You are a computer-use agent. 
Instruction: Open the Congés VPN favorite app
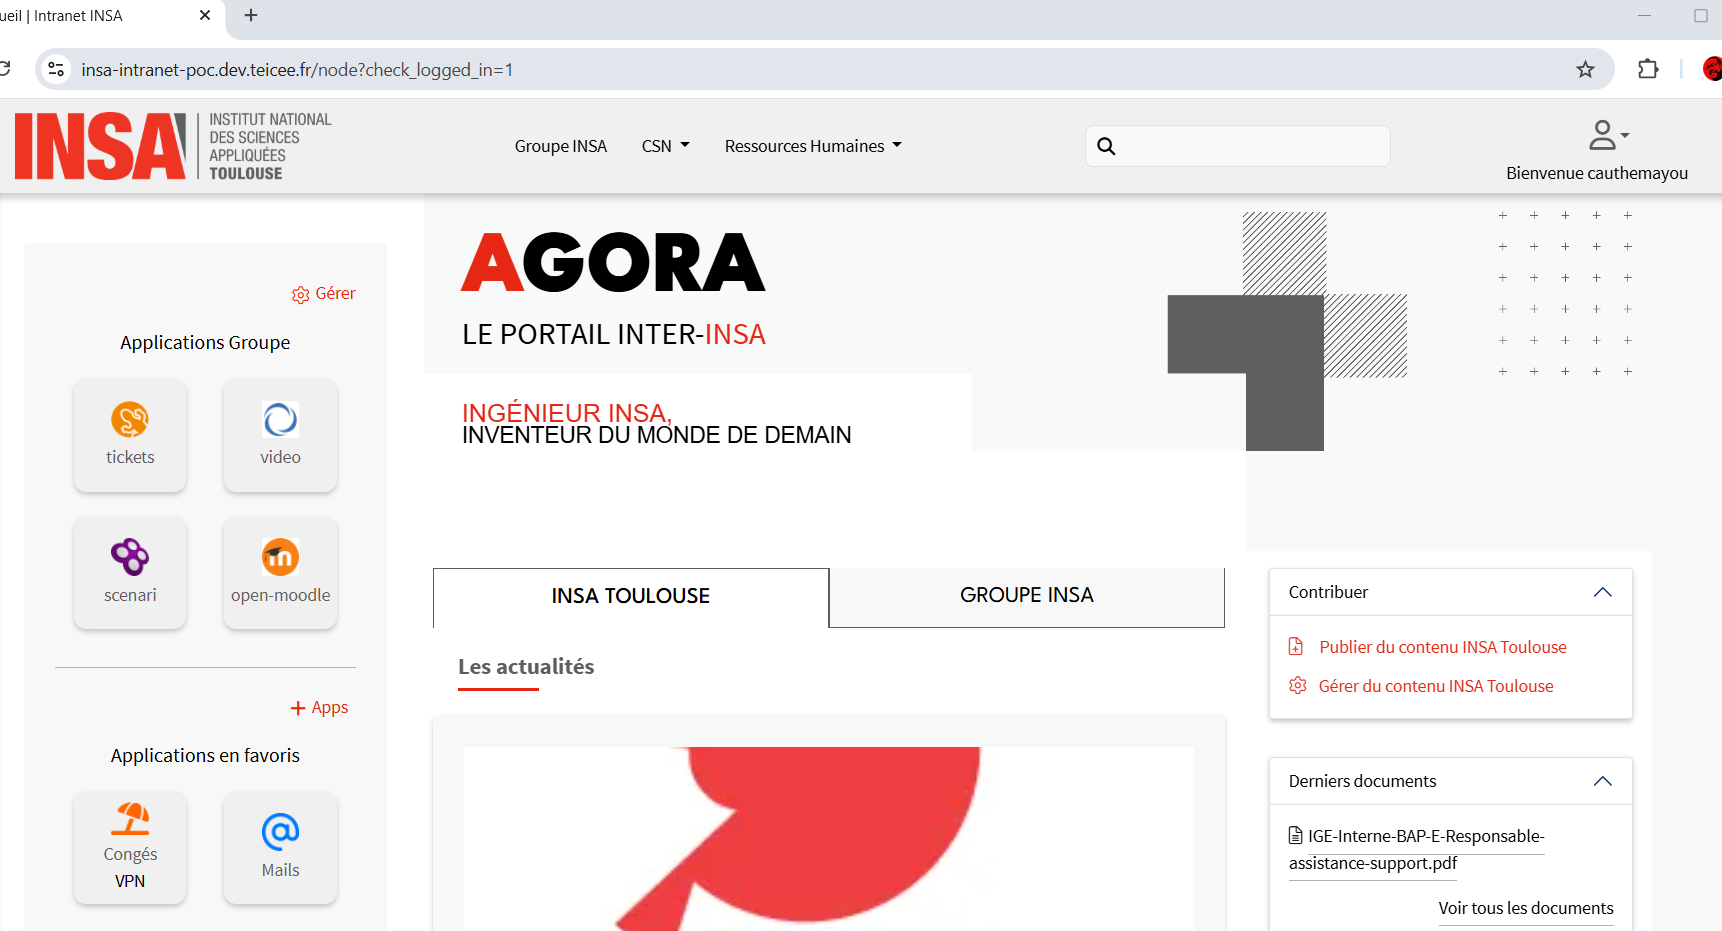click(x=130, y=847)
